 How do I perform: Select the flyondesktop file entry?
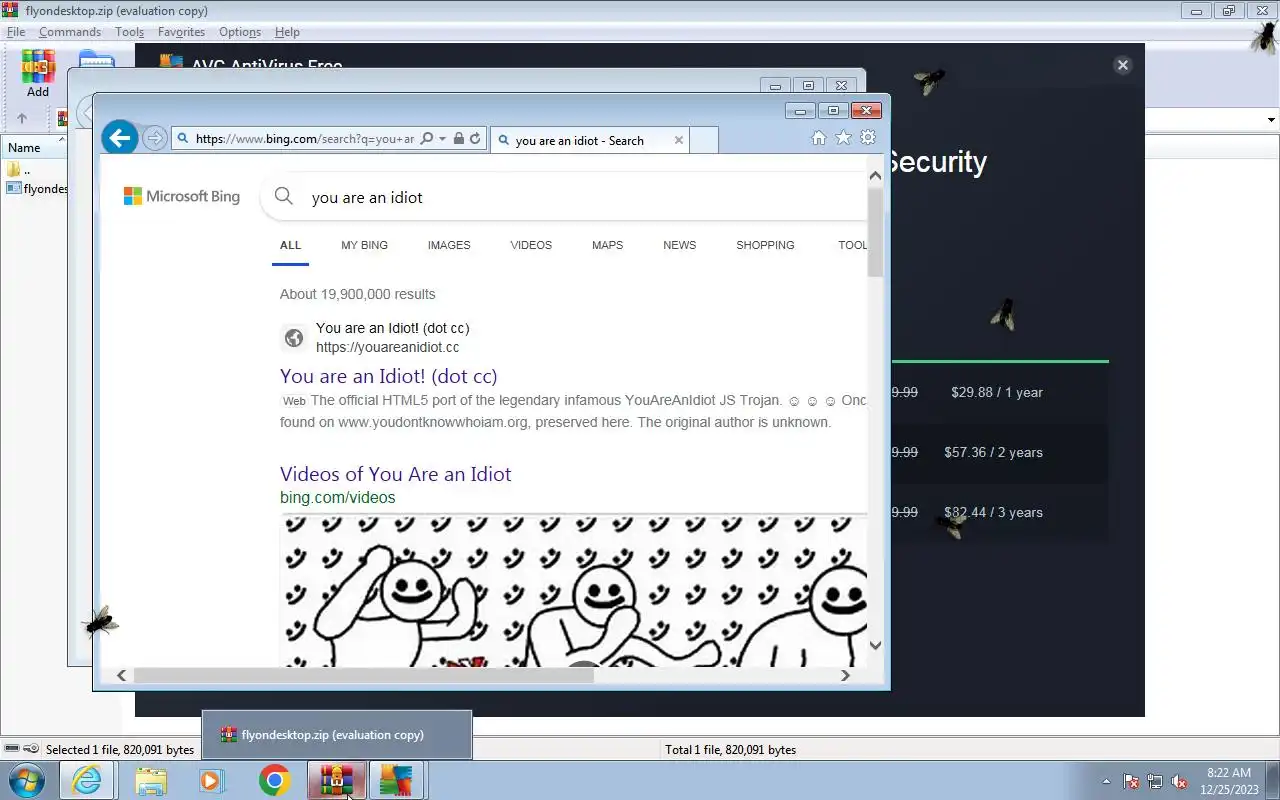point(37,188)
